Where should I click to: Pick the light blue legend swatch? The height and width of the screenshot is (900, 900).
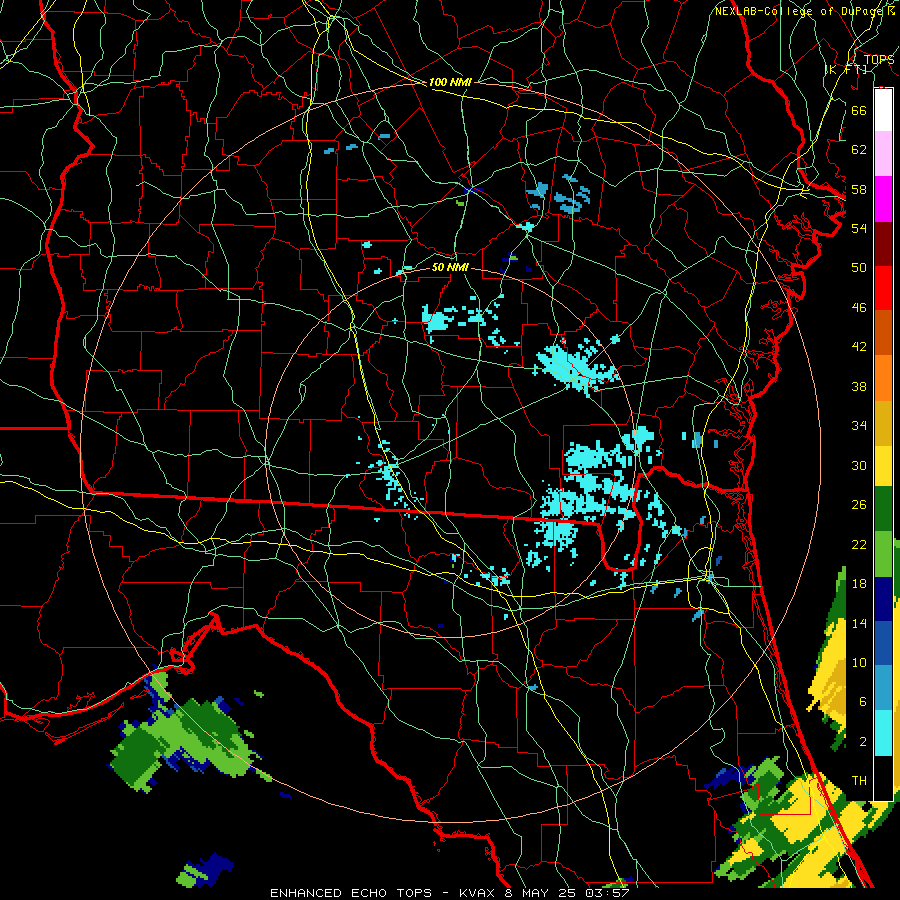coord(883,688)
